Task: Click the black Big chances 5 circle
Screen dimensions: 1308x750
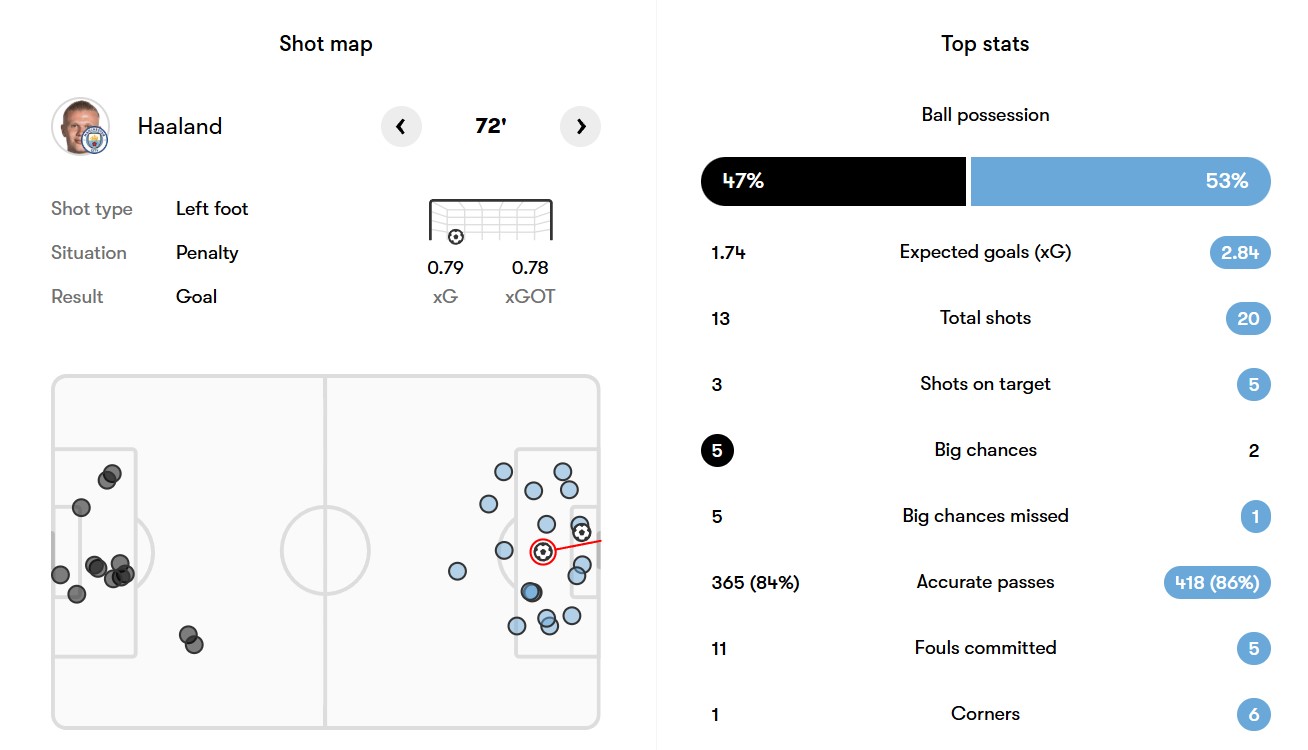Action: [x=717, y=450]
